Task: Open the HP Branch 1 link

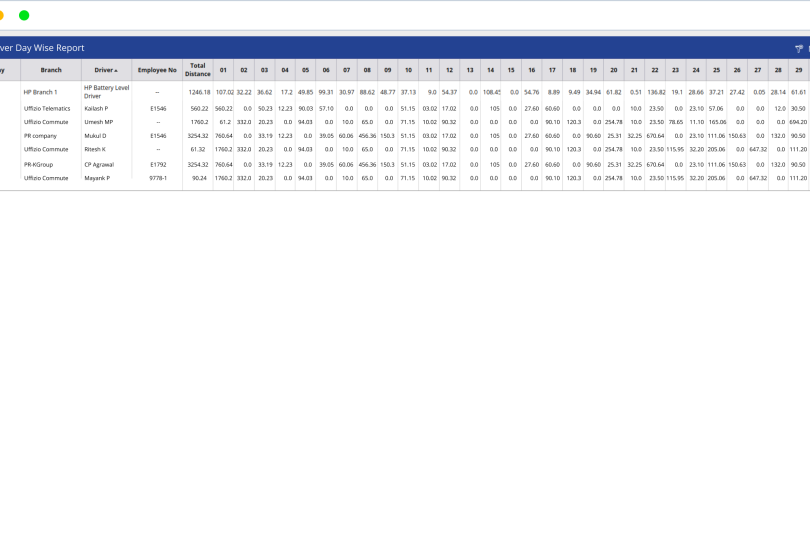Action: [41, 92]
